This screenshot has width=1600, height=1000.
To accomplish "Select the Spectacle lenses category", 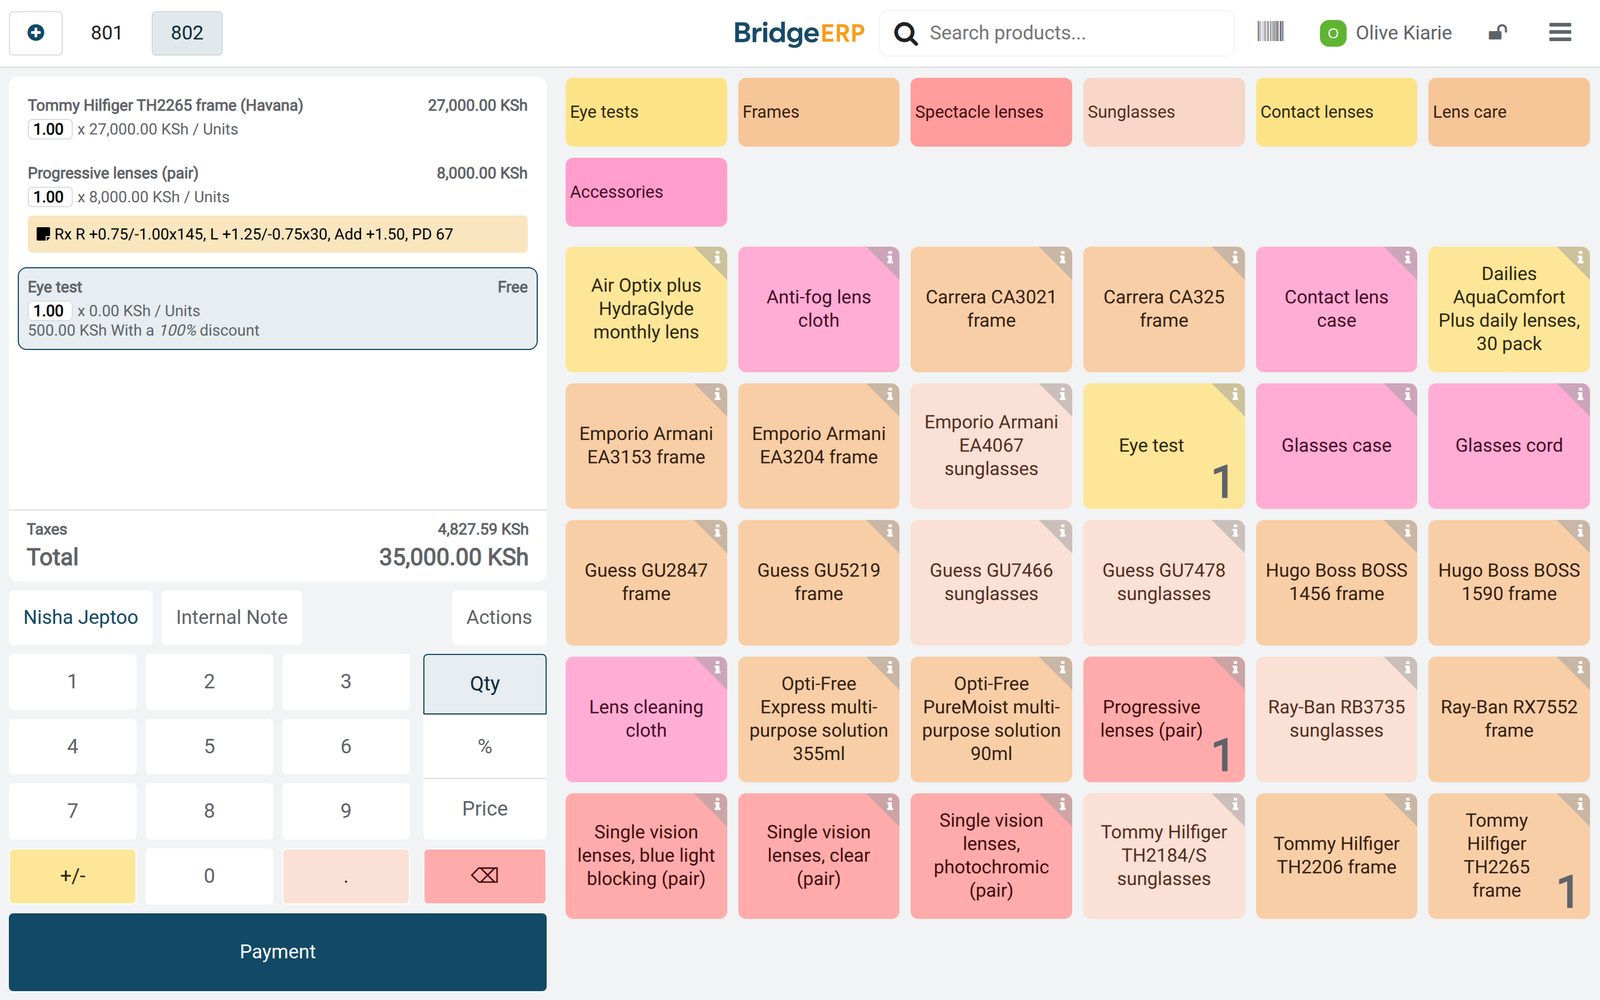I will 991,112.
